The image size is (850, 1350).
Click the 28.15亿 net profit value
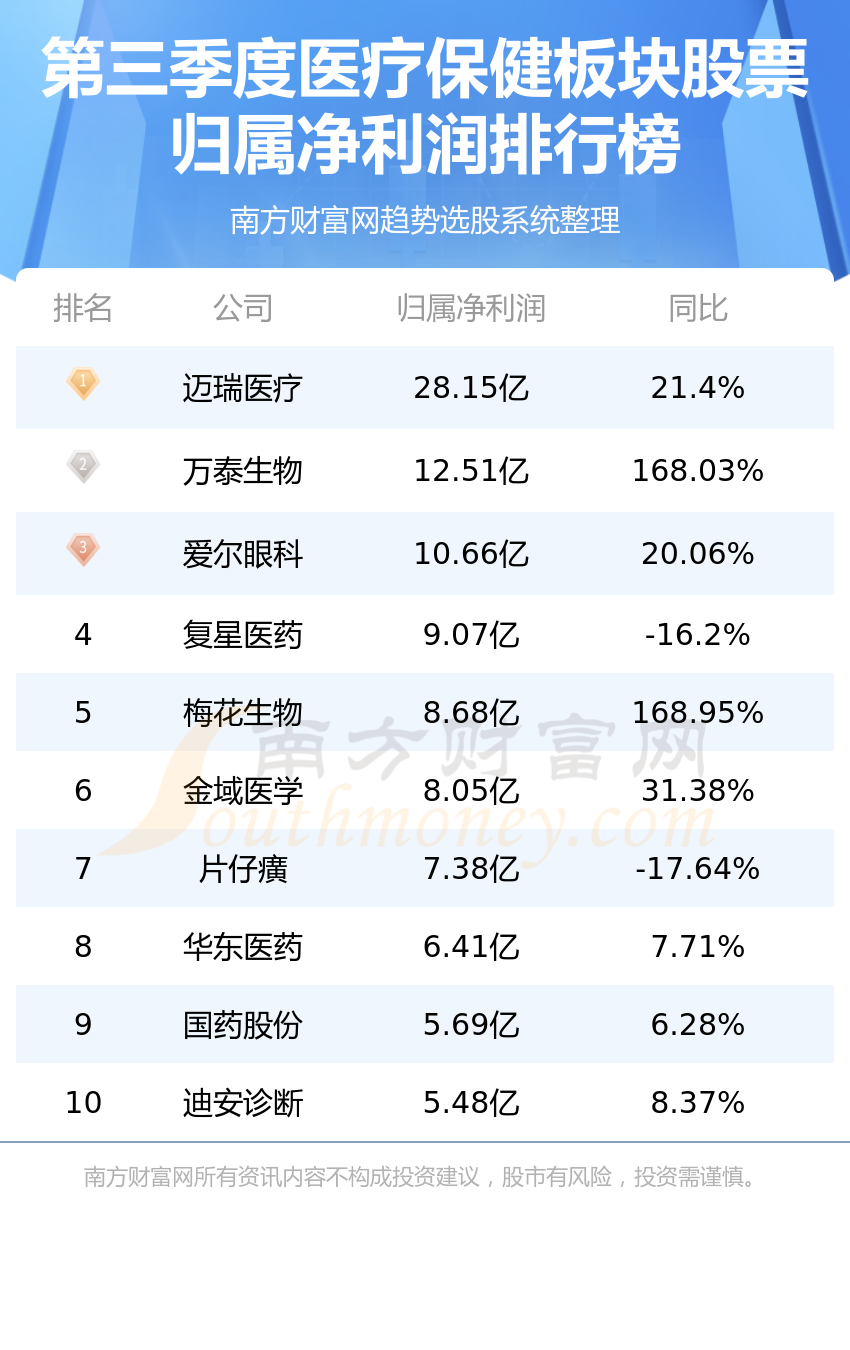(471, 388)
